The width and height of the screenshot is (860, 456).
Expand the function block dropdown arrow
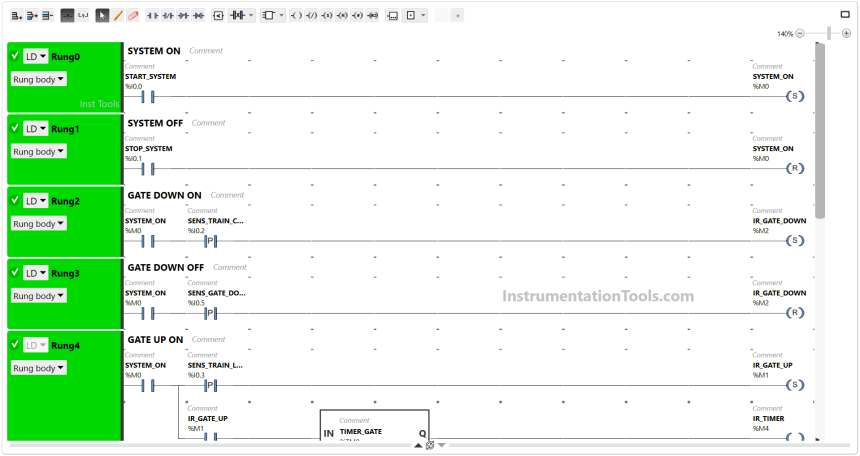281,15
